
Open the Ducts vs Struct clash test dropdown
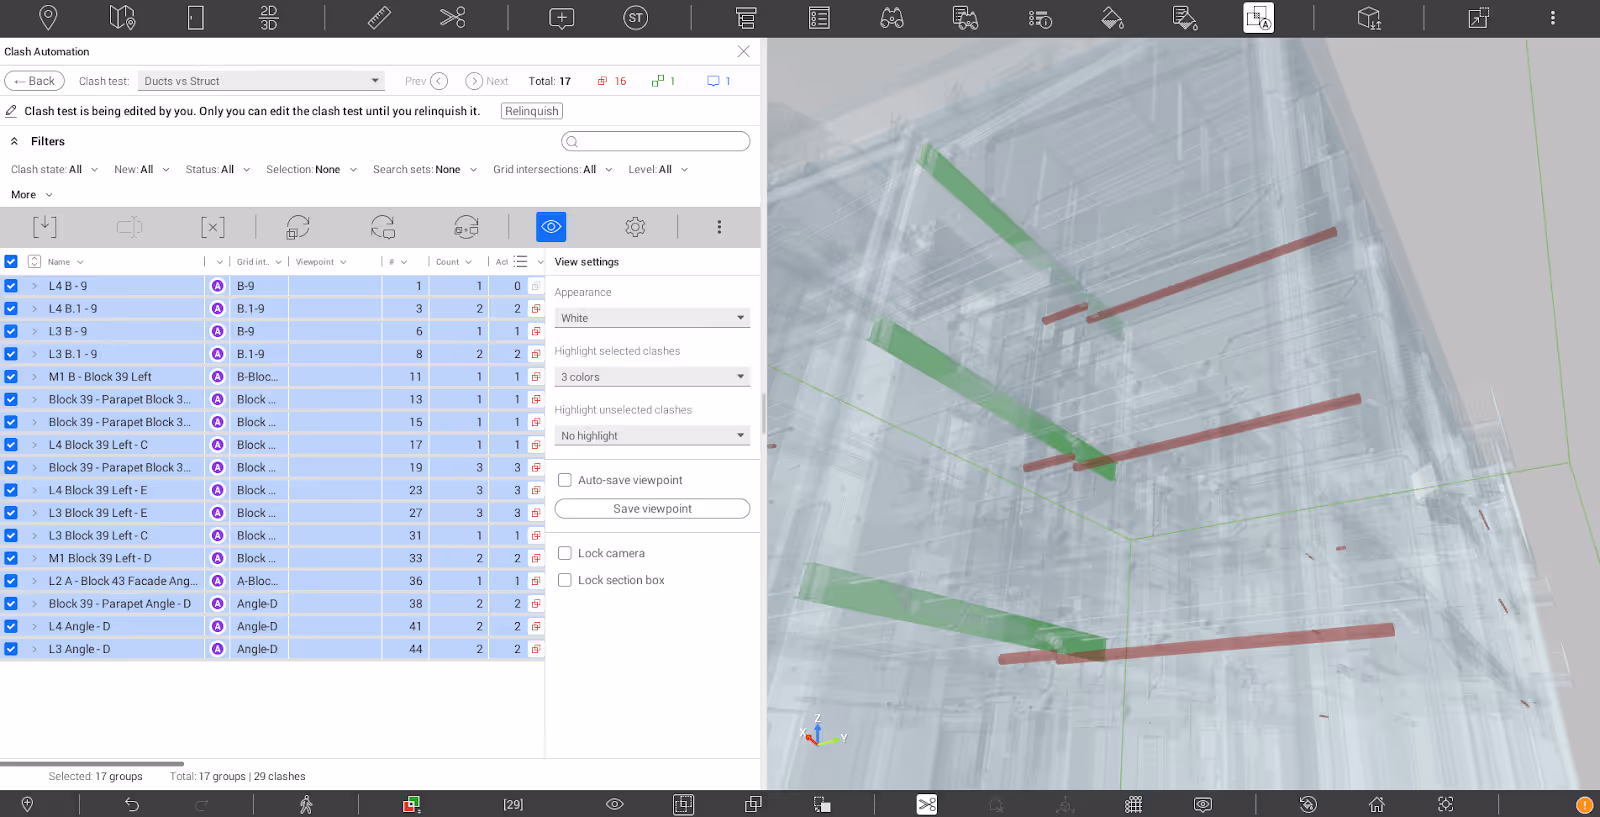(262, 81)
